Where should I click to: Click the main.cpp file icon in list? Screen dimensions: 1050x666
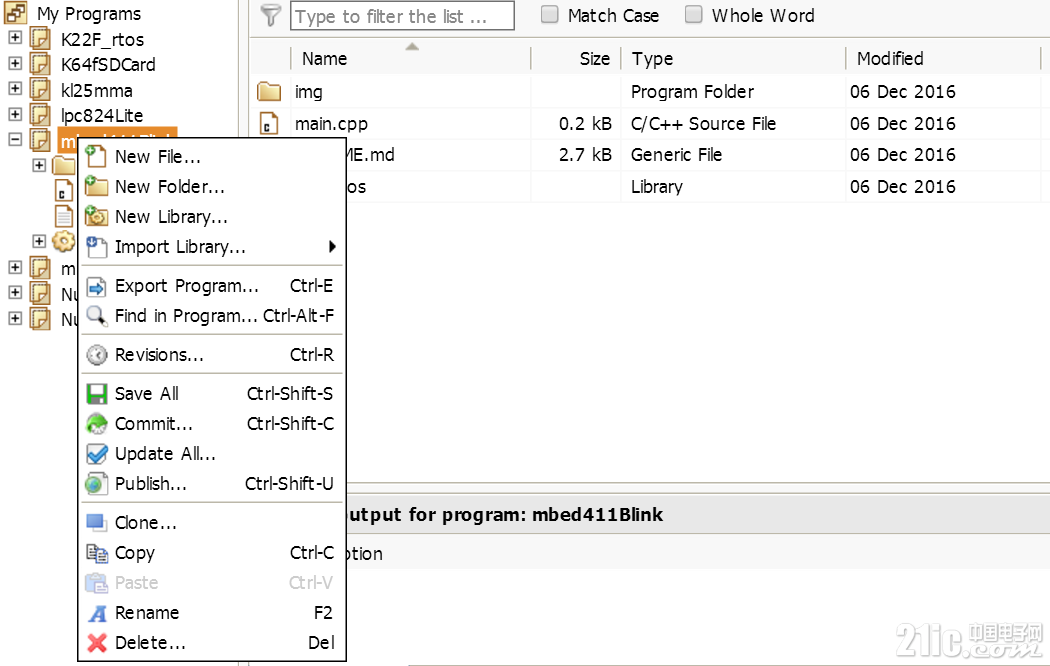click(269, 123)
